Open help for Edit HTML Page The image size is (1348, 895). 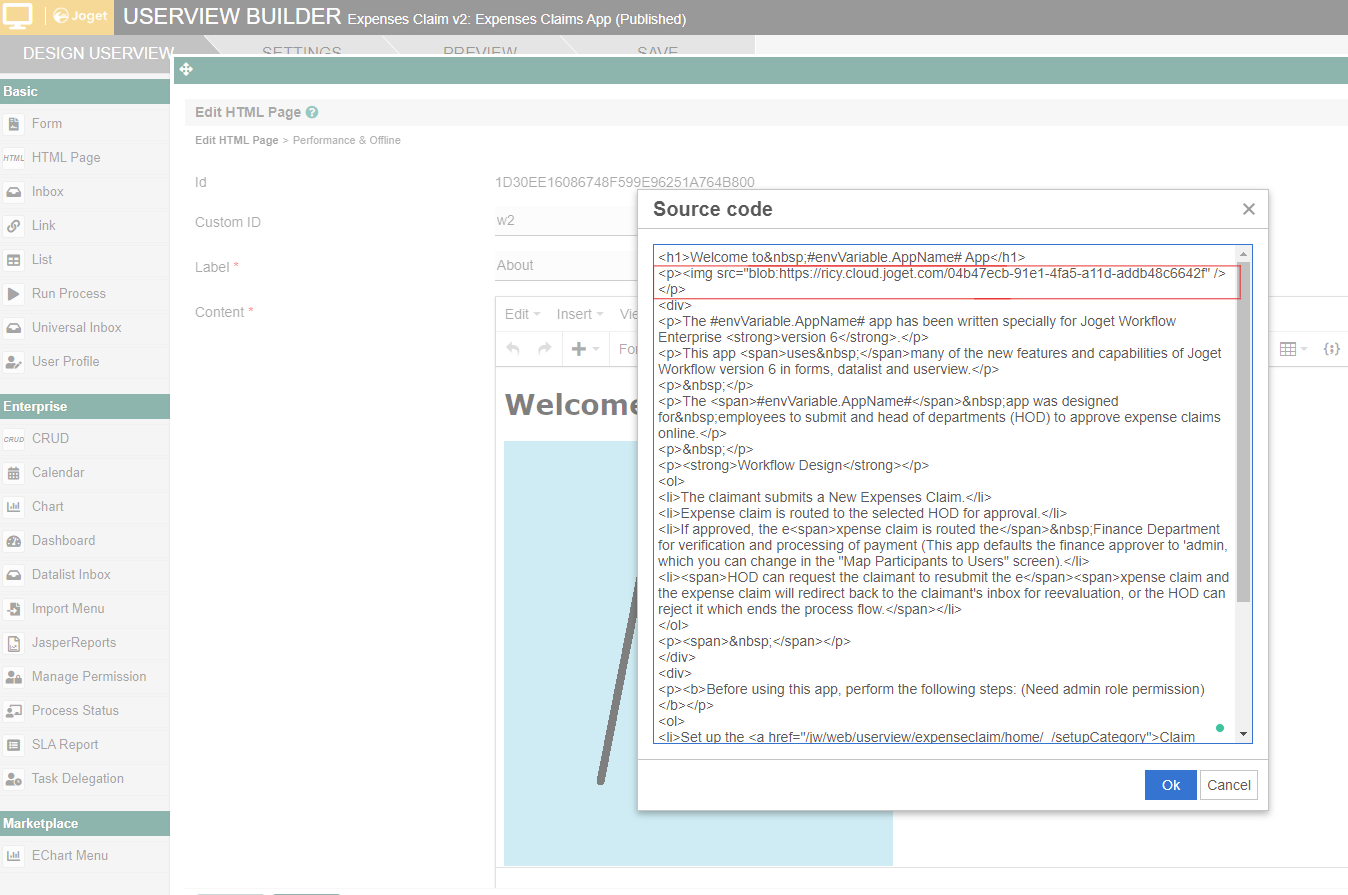click(x=312, y=113)
